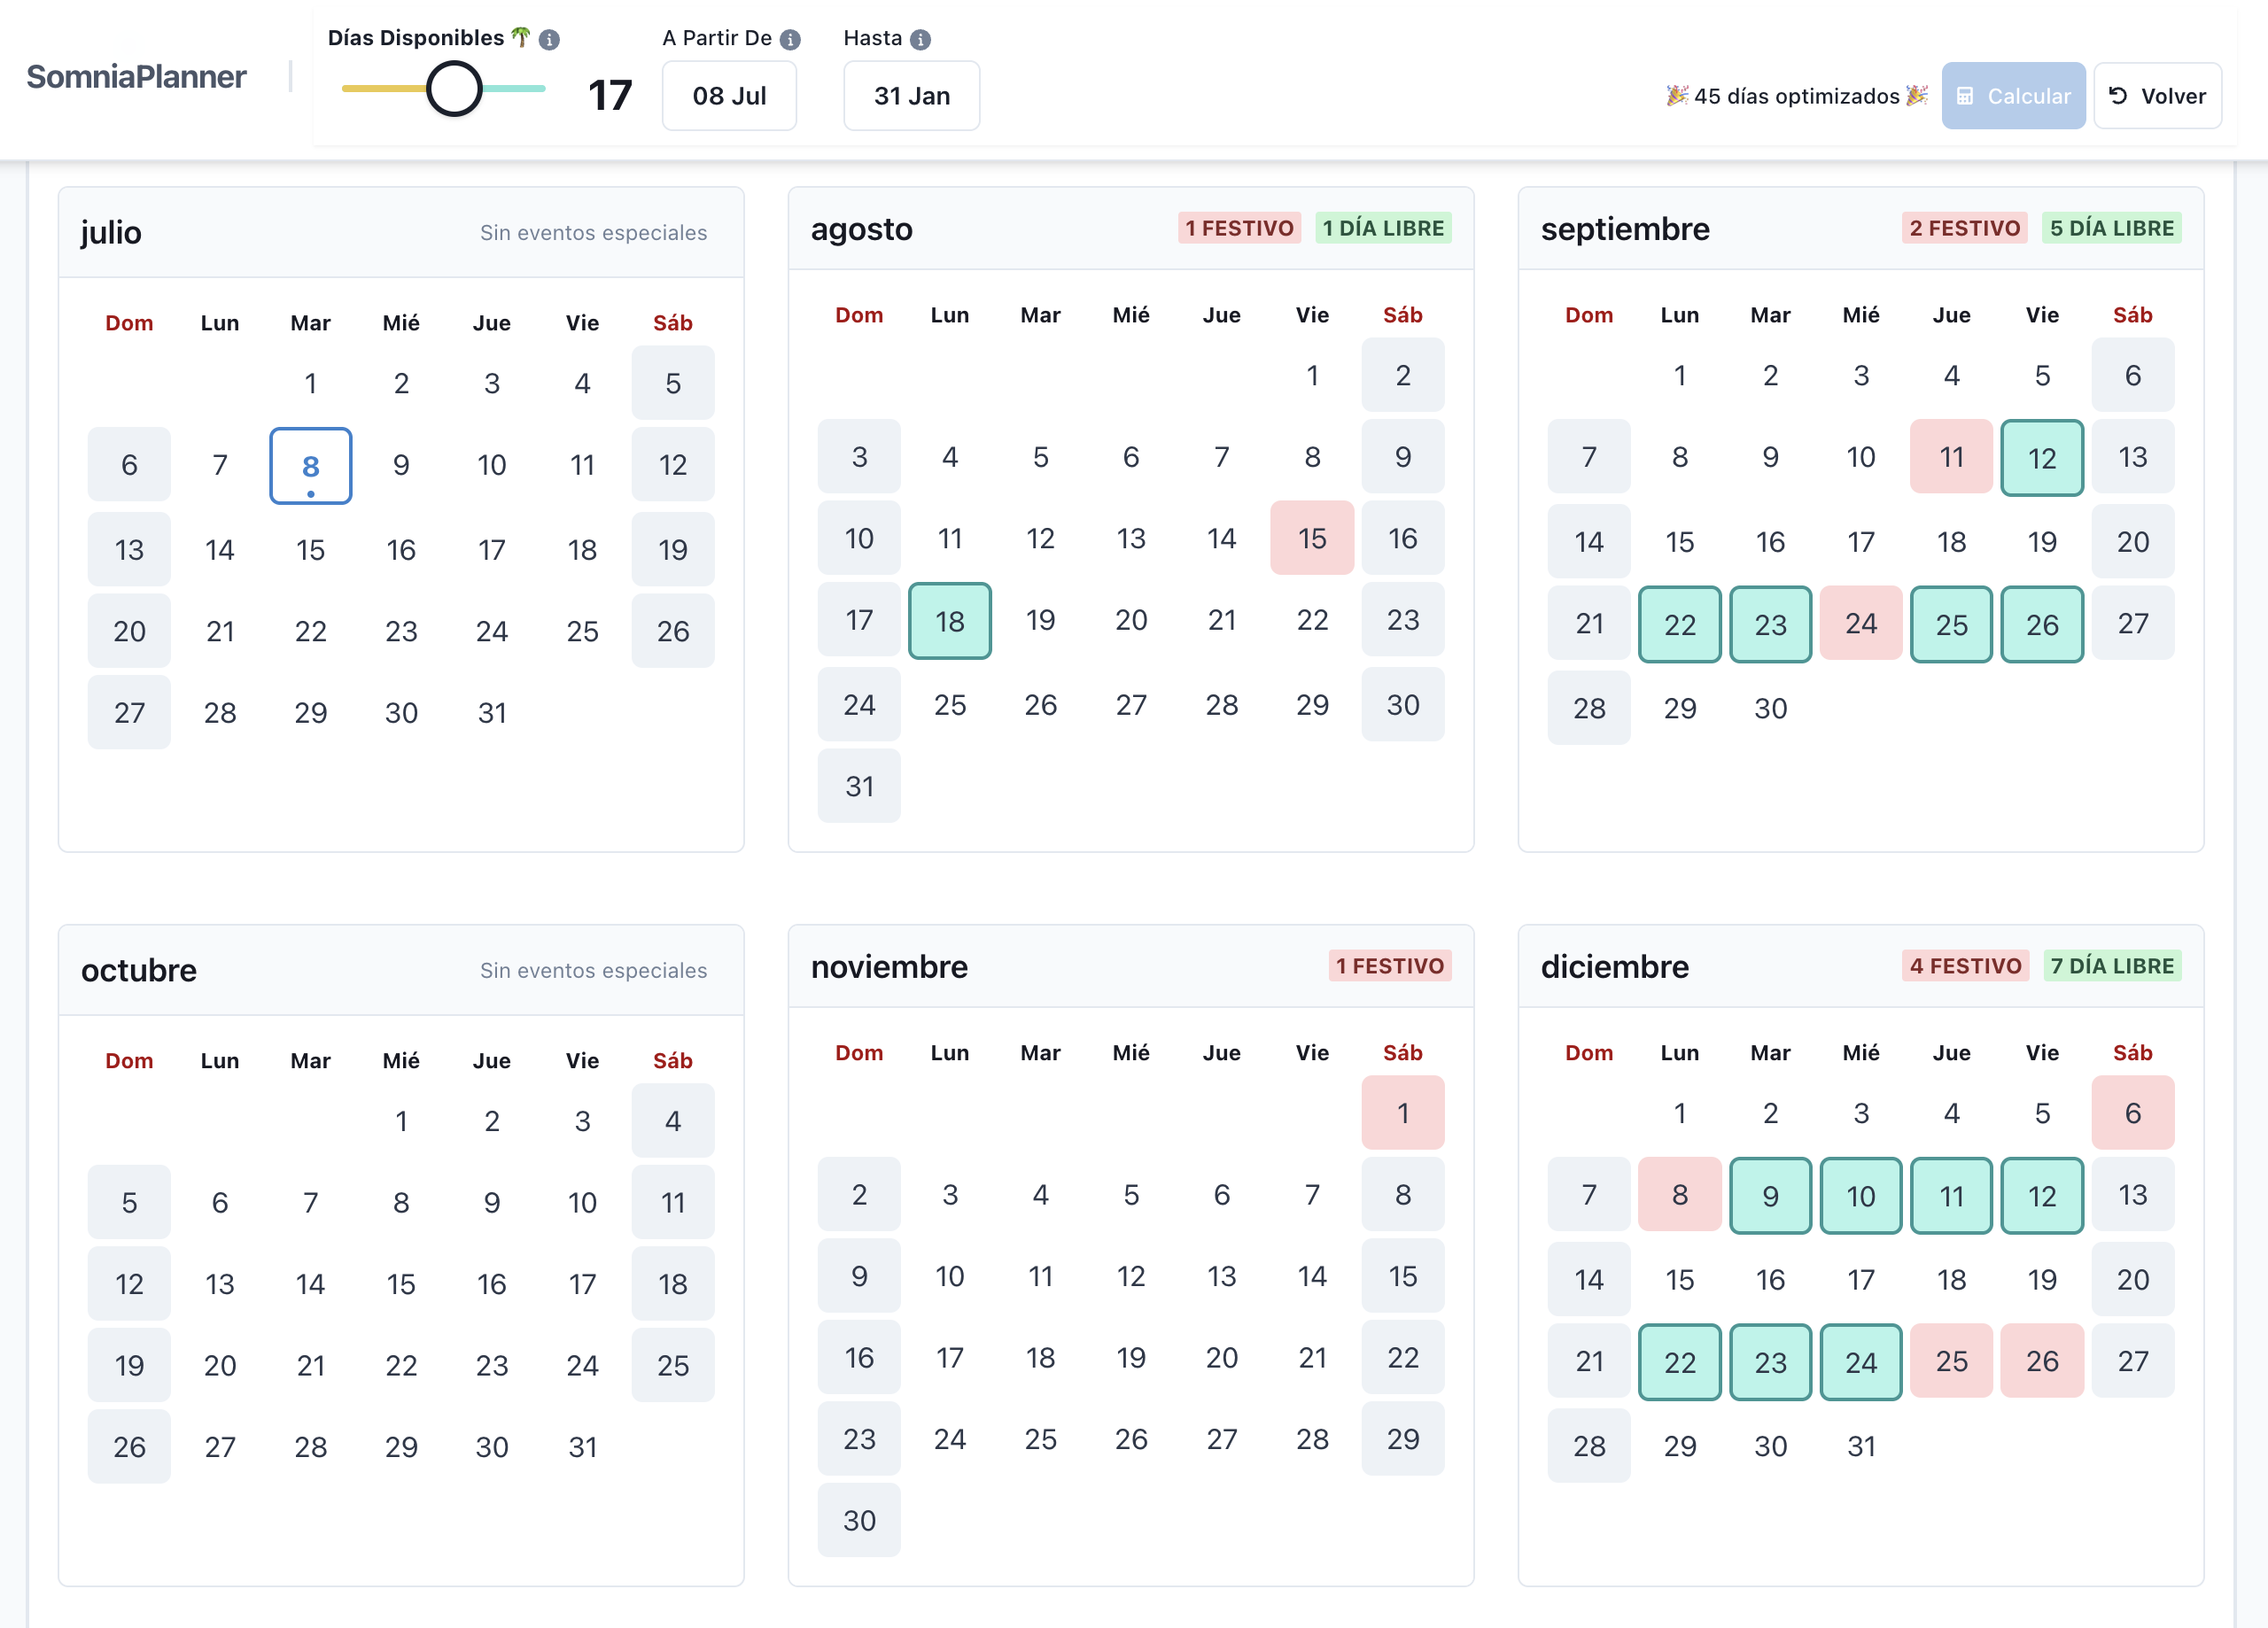2268x1628 pixels.
Task: Click the 7 DÍA LIBRE badge on diciembre
Action: click(x=2112, y=966)
